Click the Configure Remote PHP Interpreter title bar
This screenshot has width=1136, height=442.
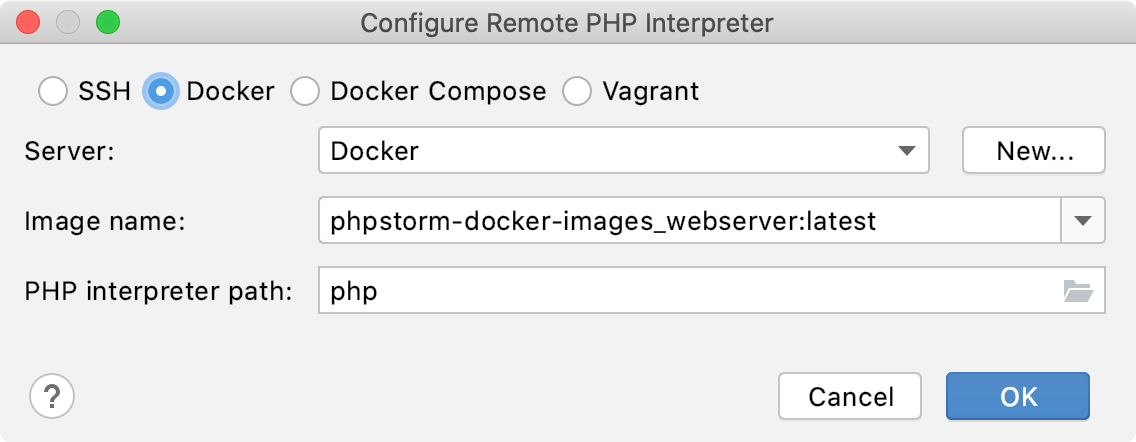(x=567, y=22)
